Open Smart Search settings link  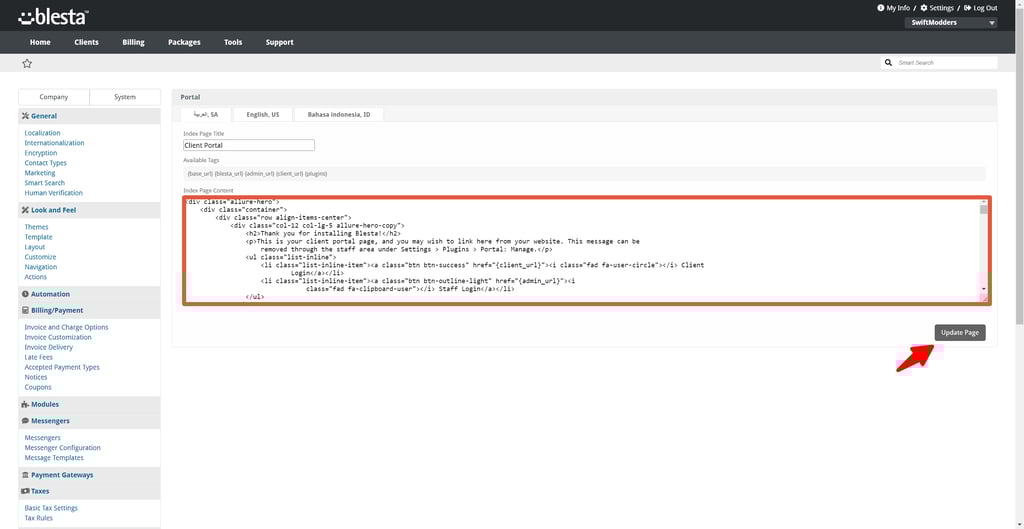point(44,183)
